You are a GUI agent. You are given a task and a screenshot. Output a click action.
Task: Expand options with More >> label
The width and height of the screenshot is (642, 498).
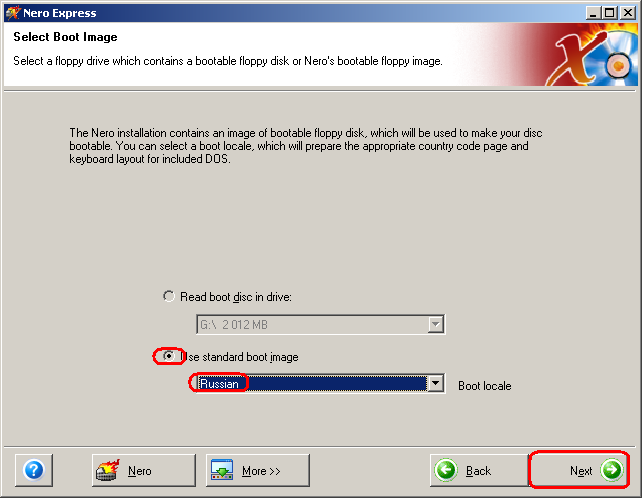pyautogui.click(x=261, y=471)
